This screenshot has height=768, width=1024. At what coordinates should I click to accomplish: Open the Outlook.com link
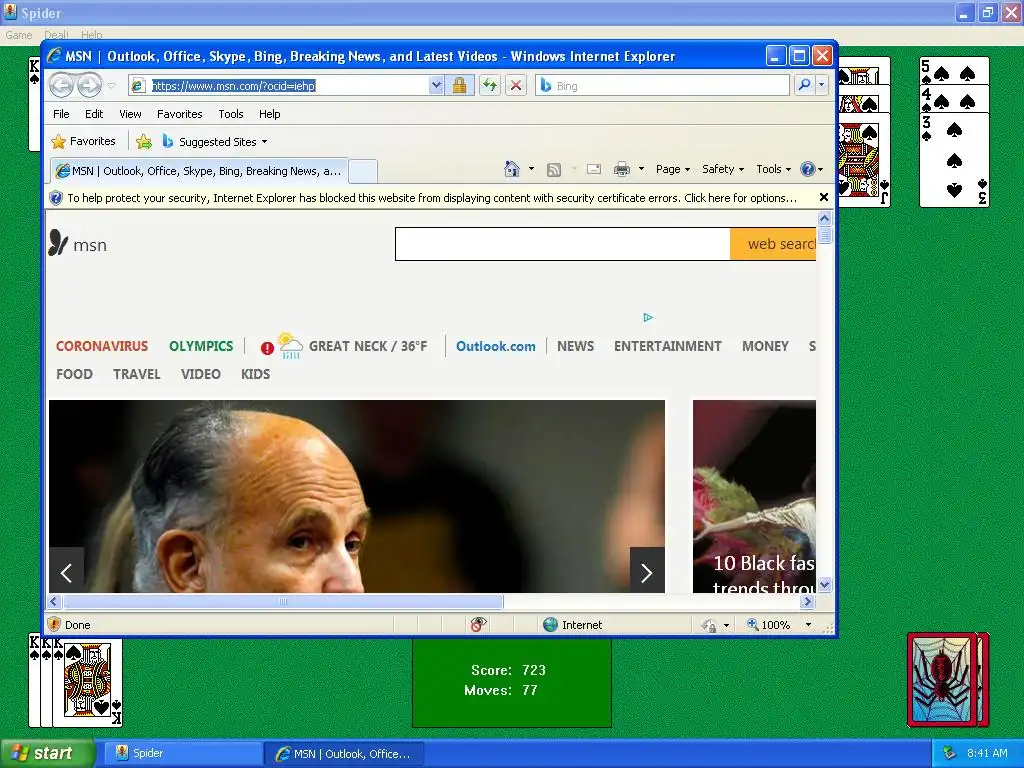496,346
